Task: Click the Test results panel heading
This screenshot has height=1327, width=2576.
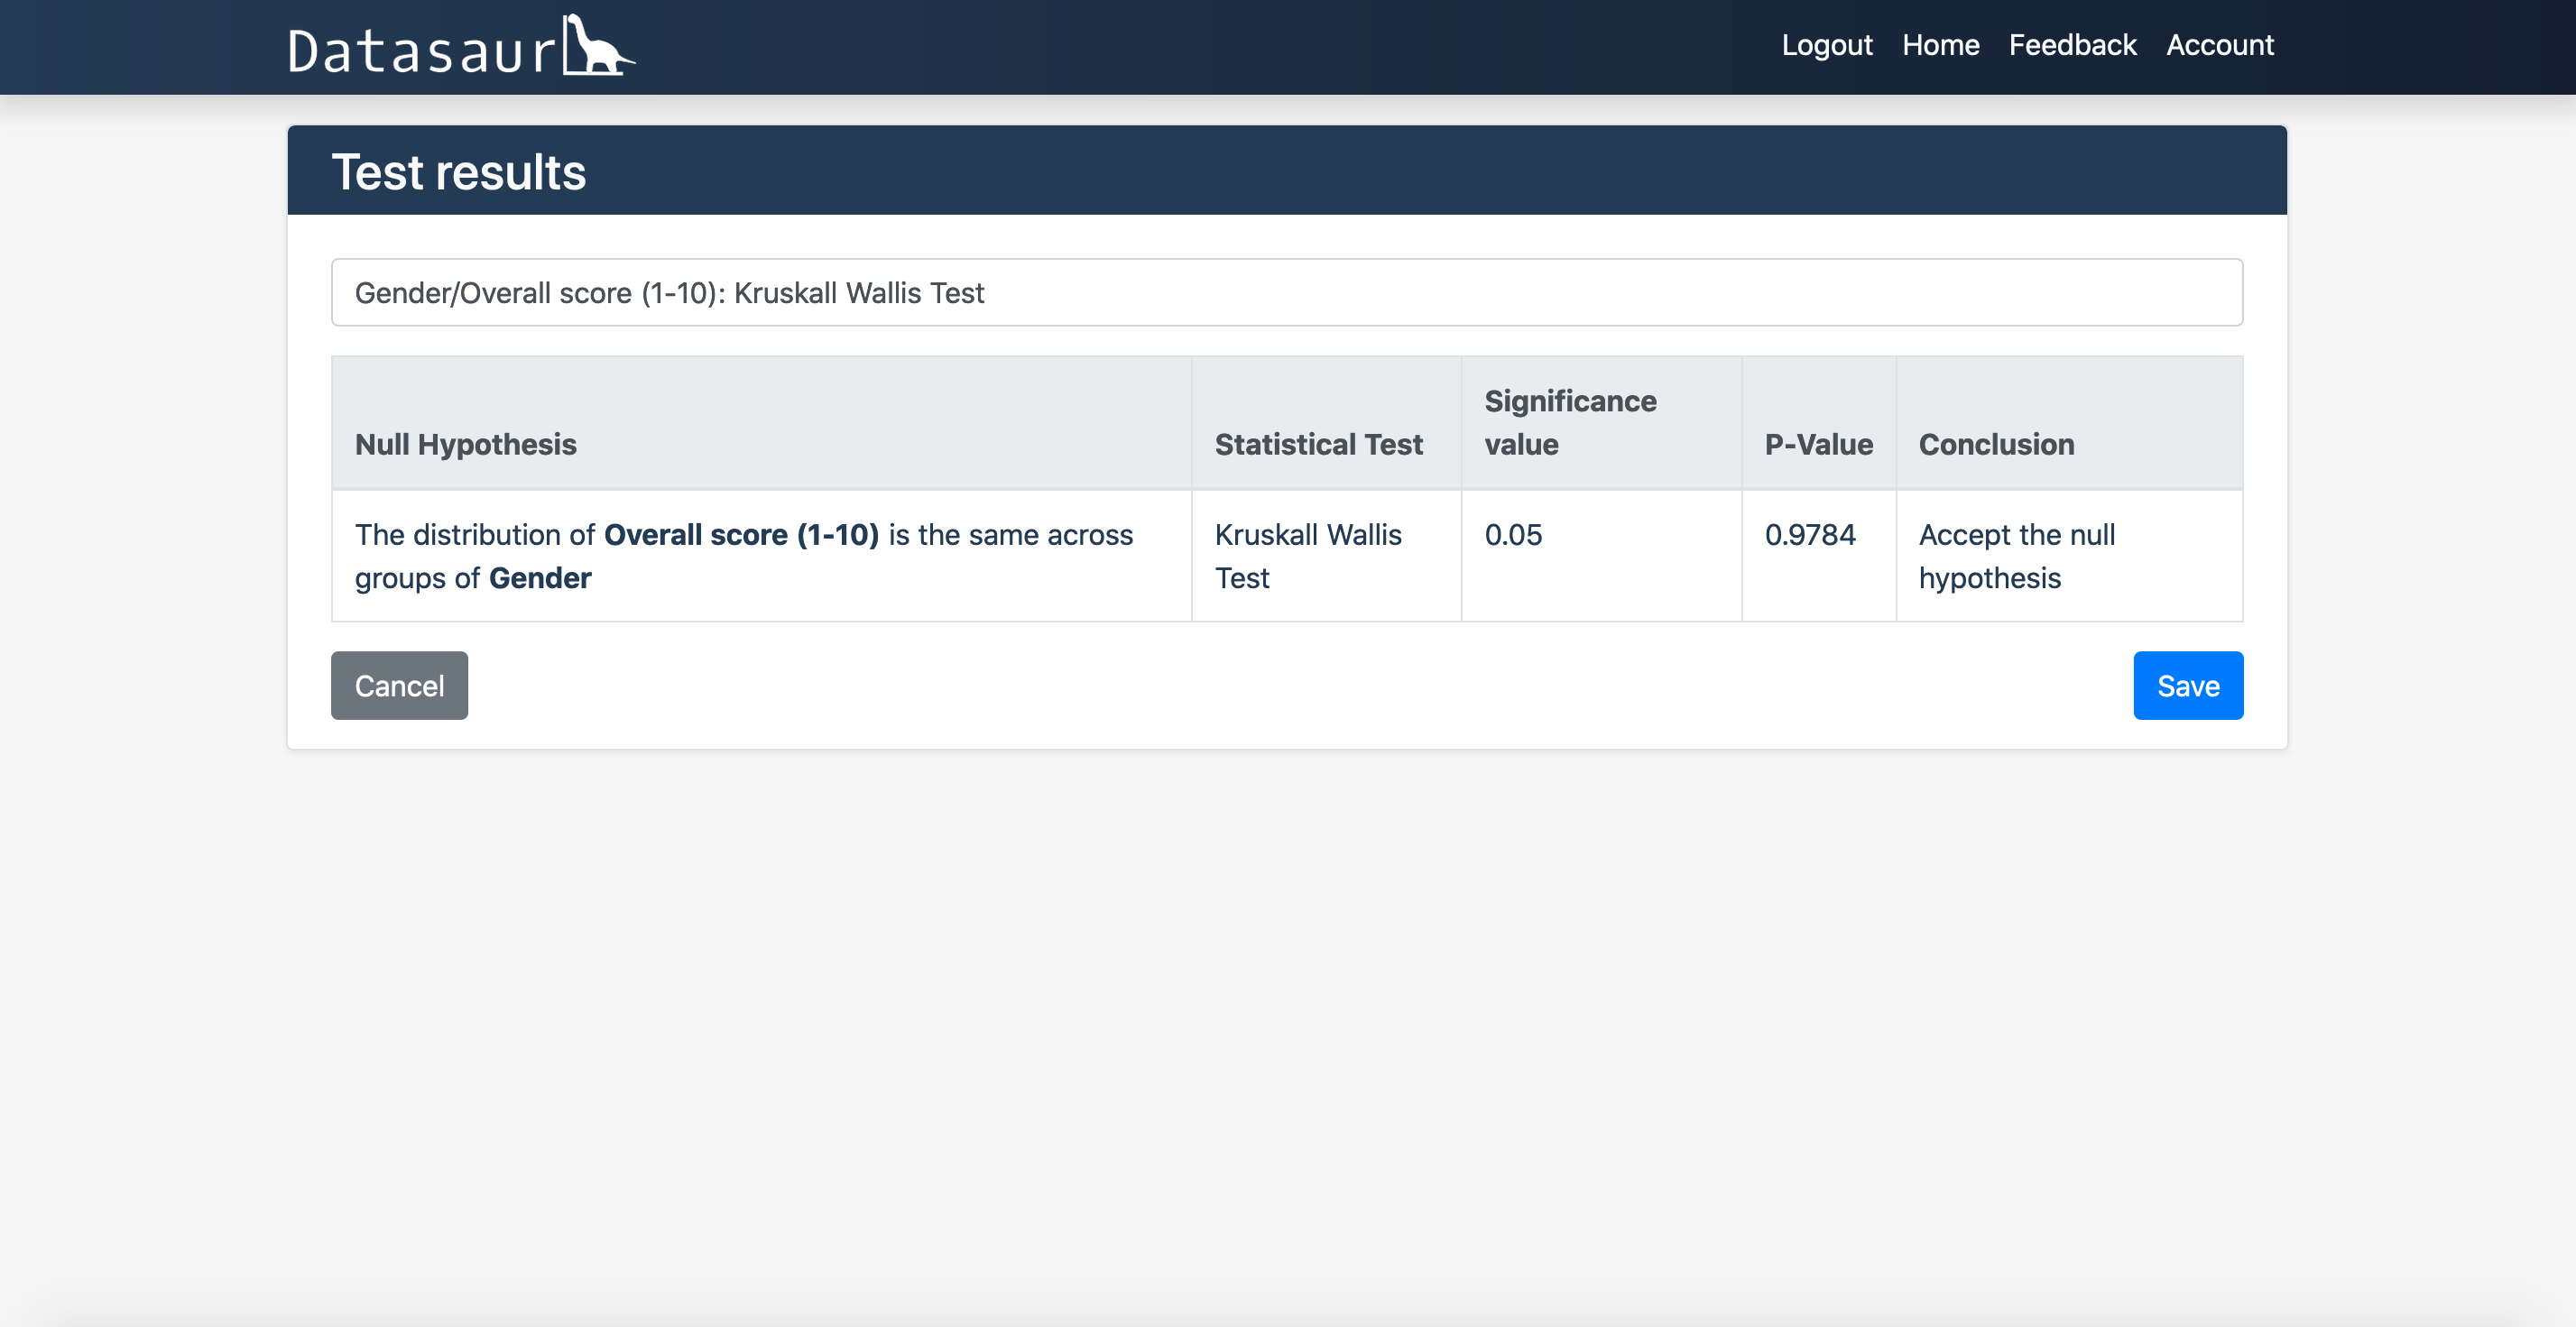Action: pyautogui.click(x=458, y=172)
